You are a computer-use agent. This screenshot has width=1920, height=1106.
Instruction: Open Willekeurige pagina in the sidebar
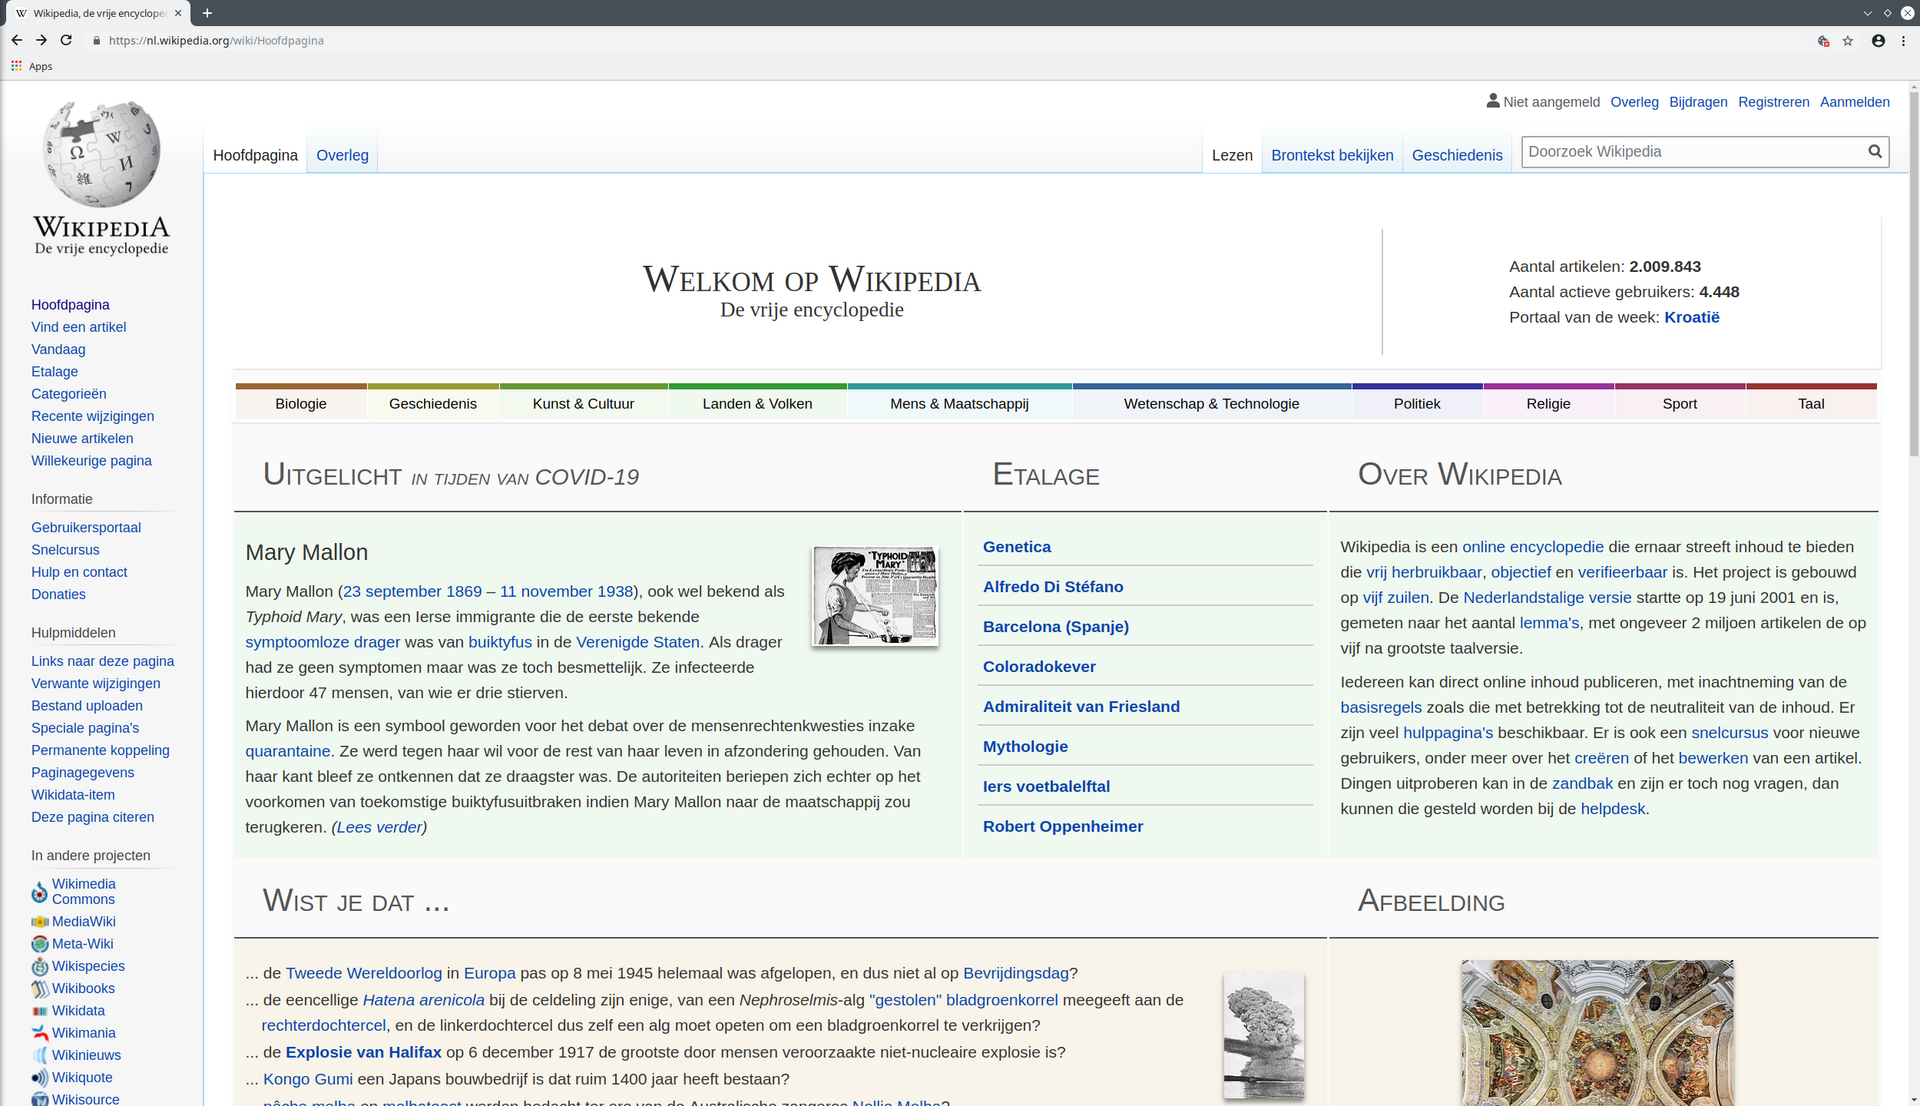pyautogui.click(x=91, y=461)
